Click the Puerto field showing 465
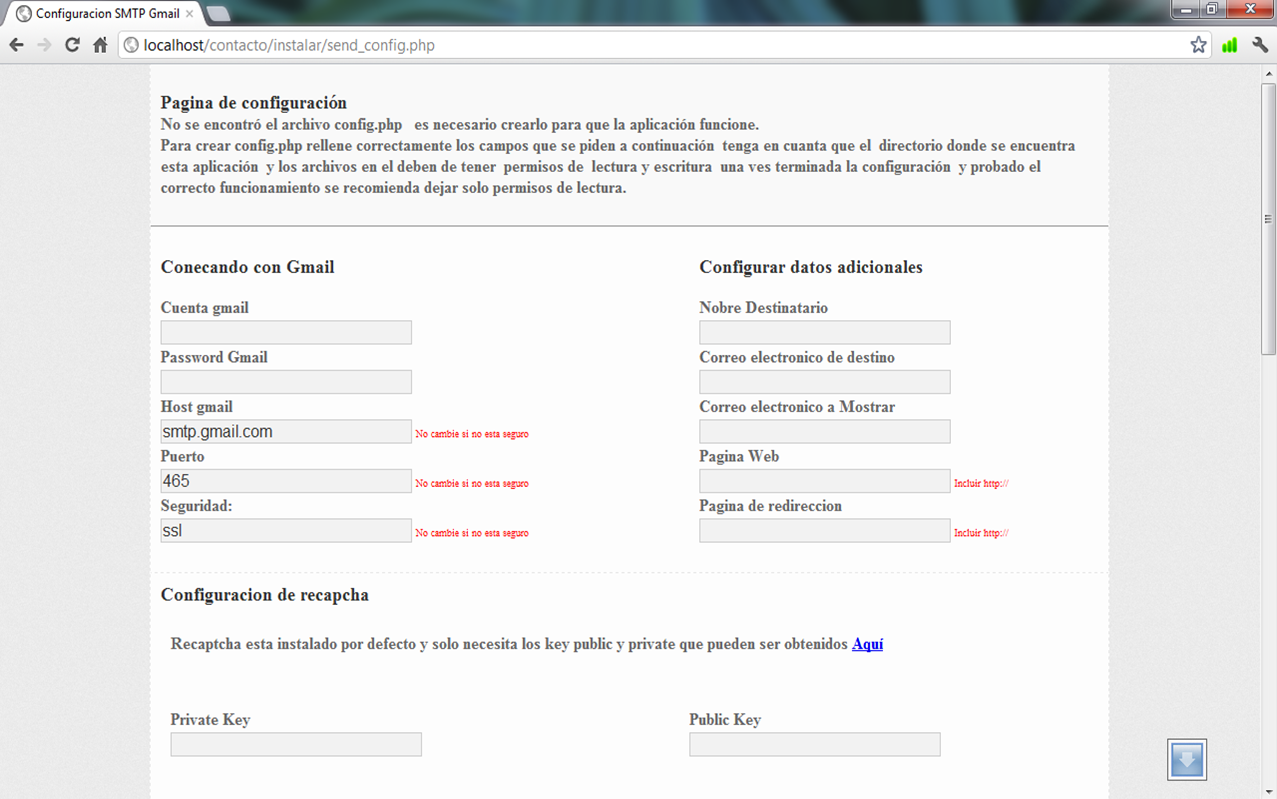1277x799 pixels. click(285, 481)
